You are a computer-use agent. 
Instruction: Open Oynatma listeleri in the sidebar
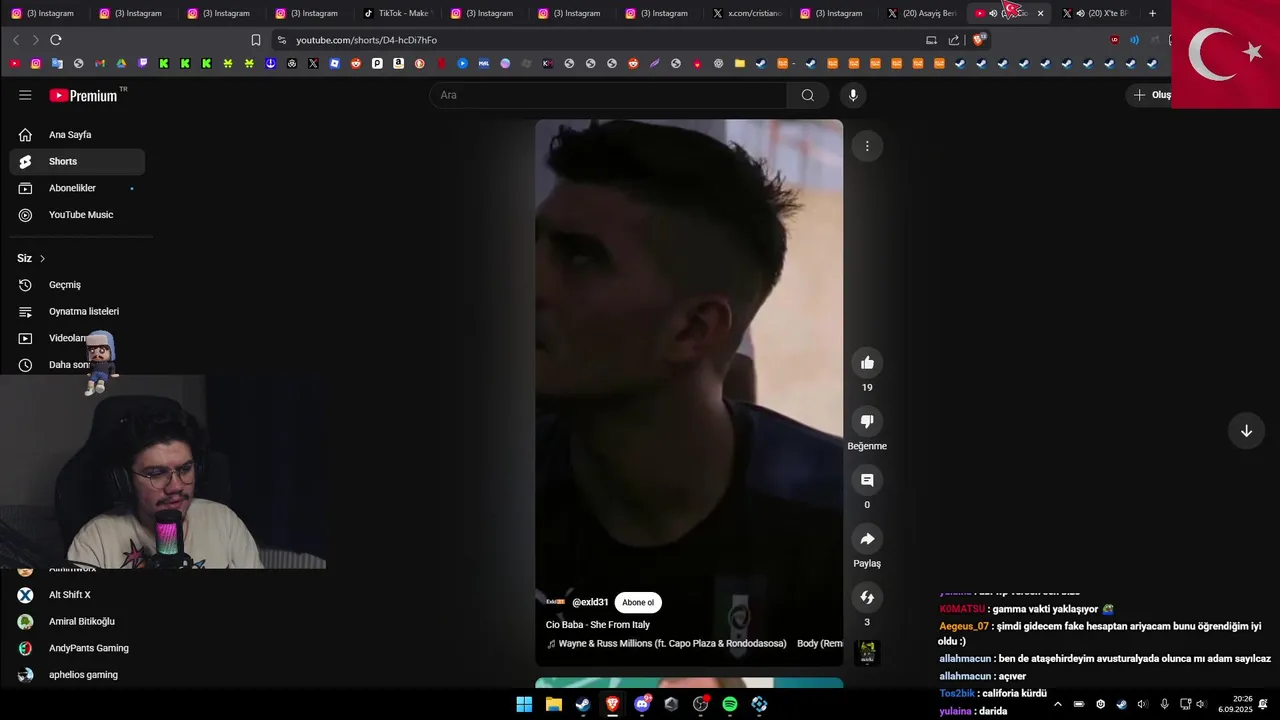[77, 311]
